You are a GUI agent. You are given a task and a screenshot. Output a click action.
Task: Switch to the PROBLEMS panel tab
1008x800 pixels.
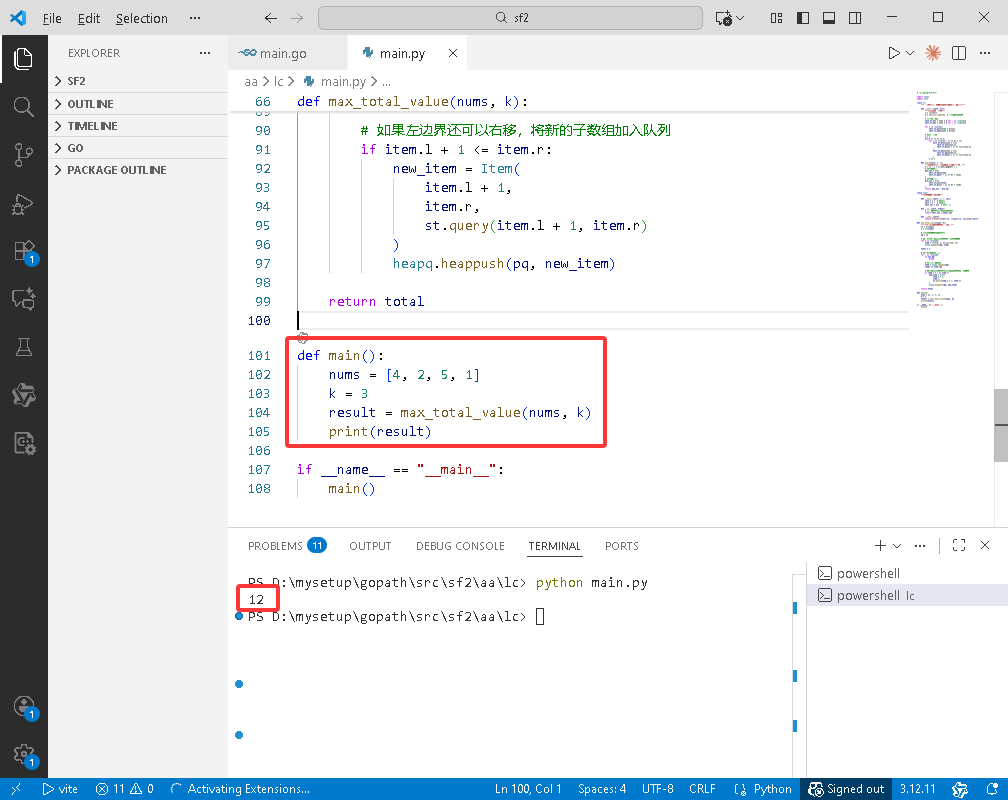[x=287, y=546]
